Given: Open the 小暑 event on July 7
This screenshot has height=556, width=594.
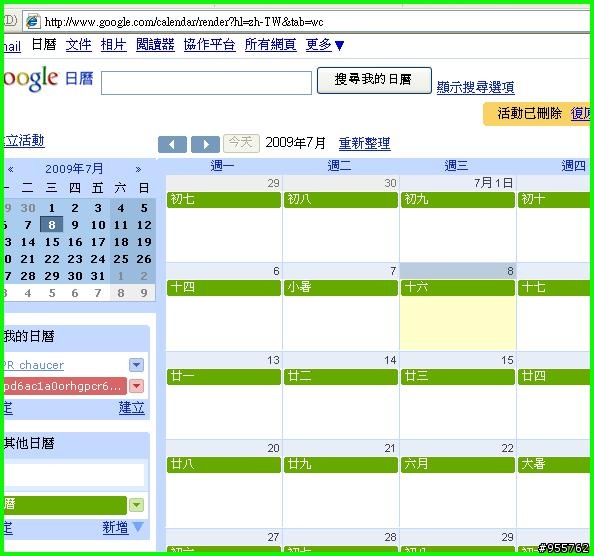Looking at the screenshot, I should pos(341,288).
